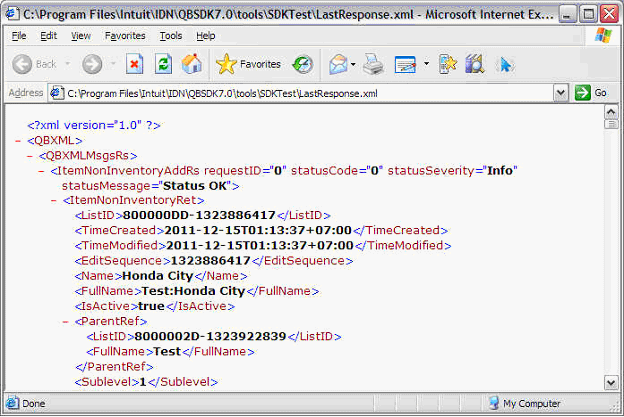The image size is (624, 417).
Task: Collapse the ParentRef node
Action: pos(66,322)
